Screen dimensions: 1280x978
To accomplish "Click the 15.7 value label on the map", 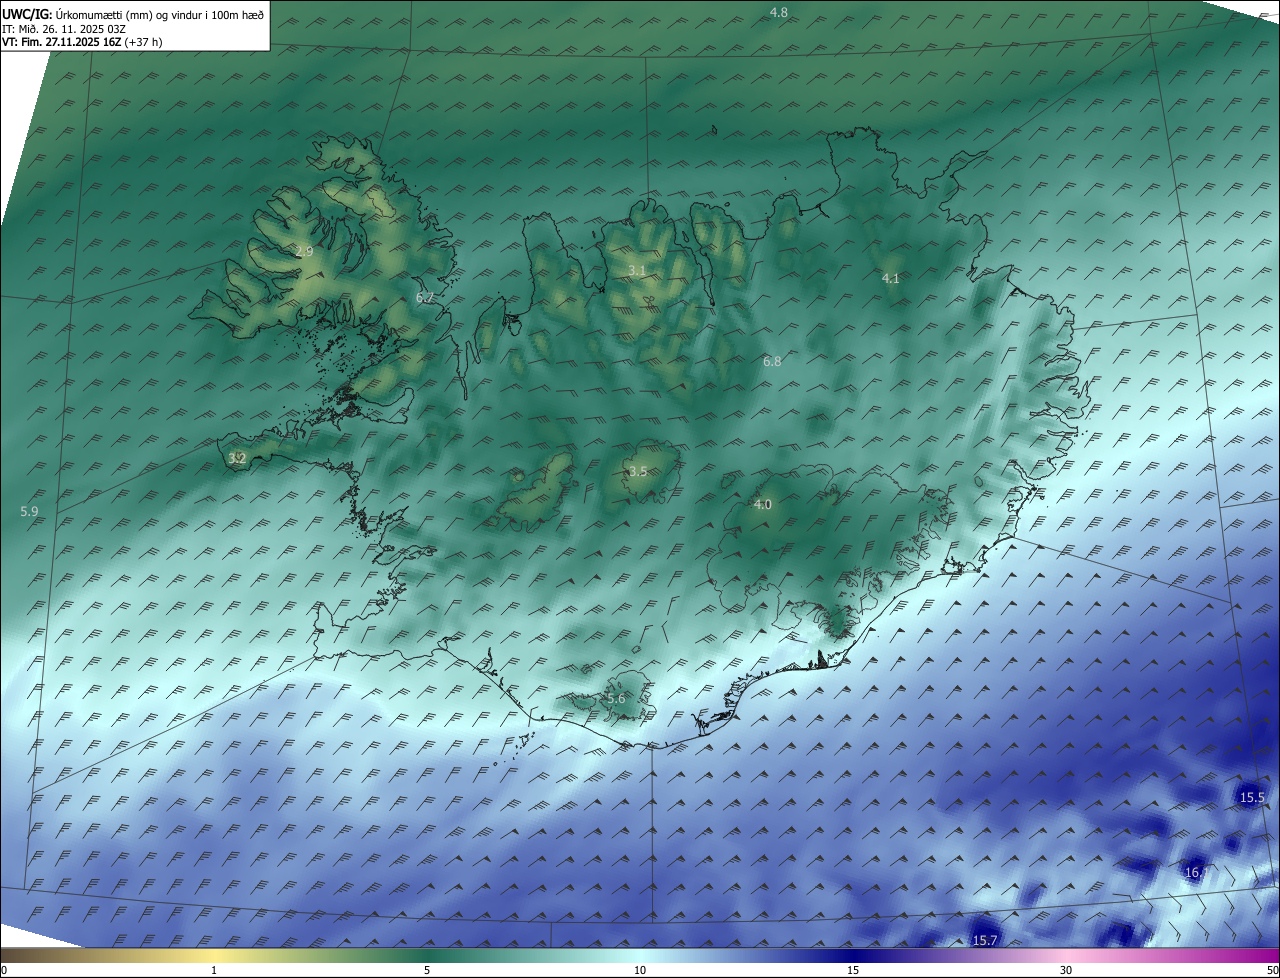I will [985, 941].
